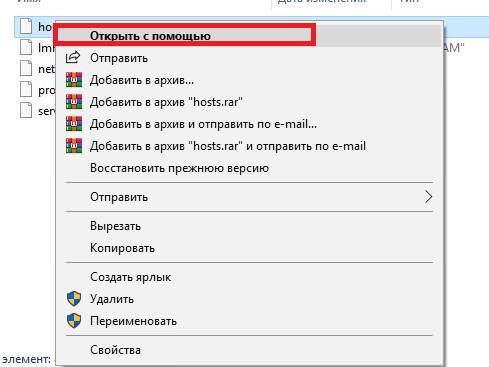
Task: Choose 'Добавить в архив...' menu entry
Action: 250,80
